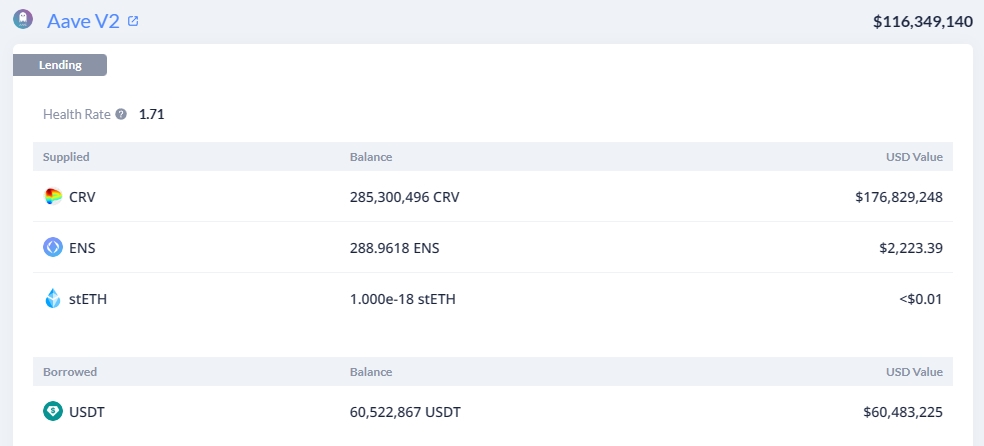
Task: Click the Supplied column header
Action: [66, 157]
